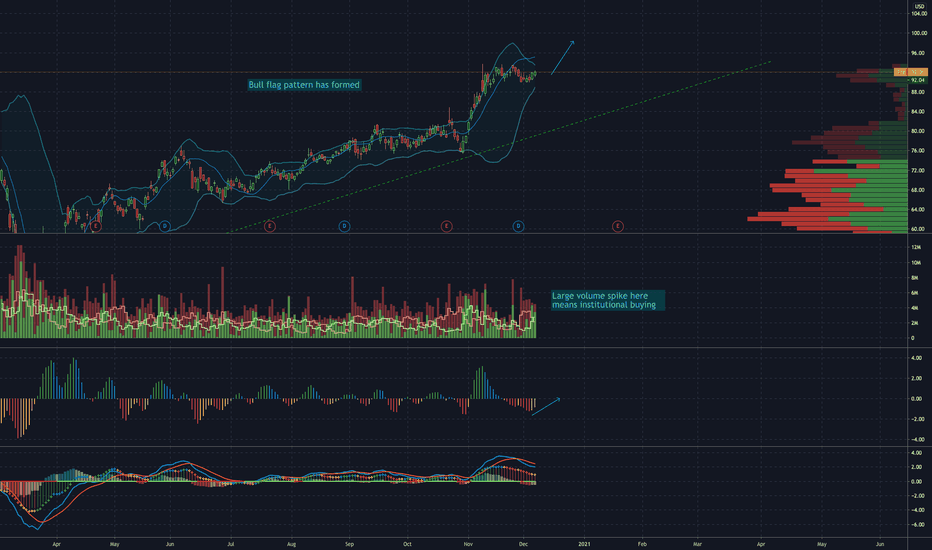Click the 12M volume axis label
The image size is (932, 550).
click(x=915, y=247)
